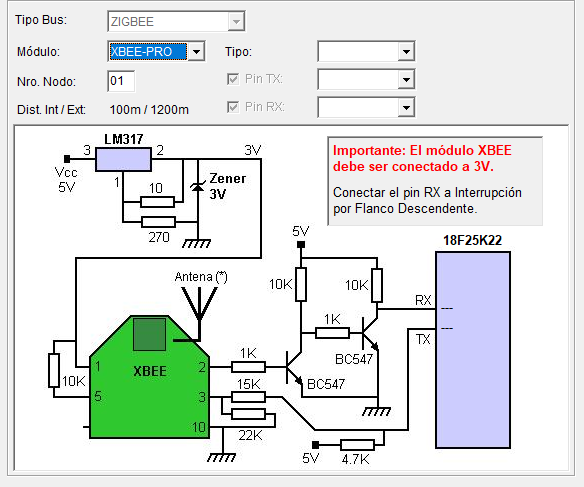Toggle the Pin RX checkbox
584x487 pixels.
point(233,107)
